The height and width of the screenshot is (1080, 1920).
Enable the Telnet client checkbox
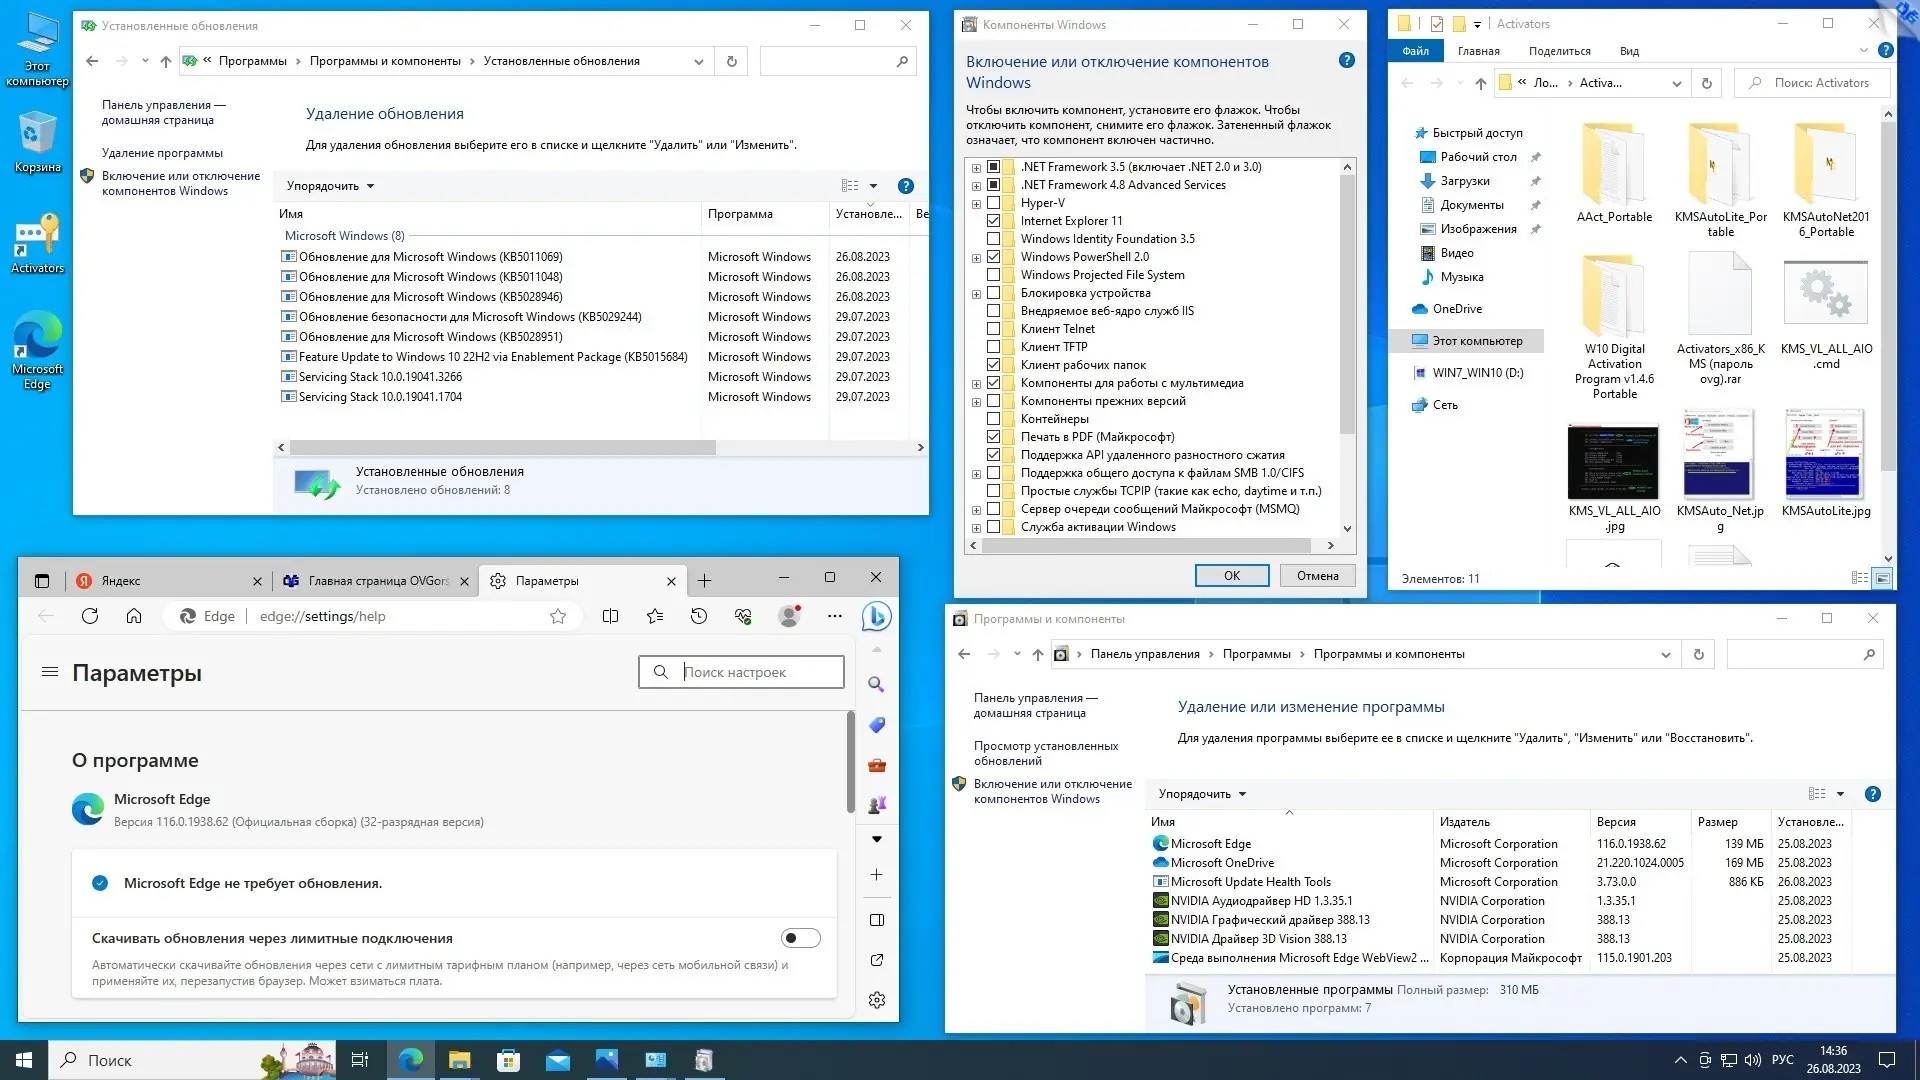click(x=993, y=329)
